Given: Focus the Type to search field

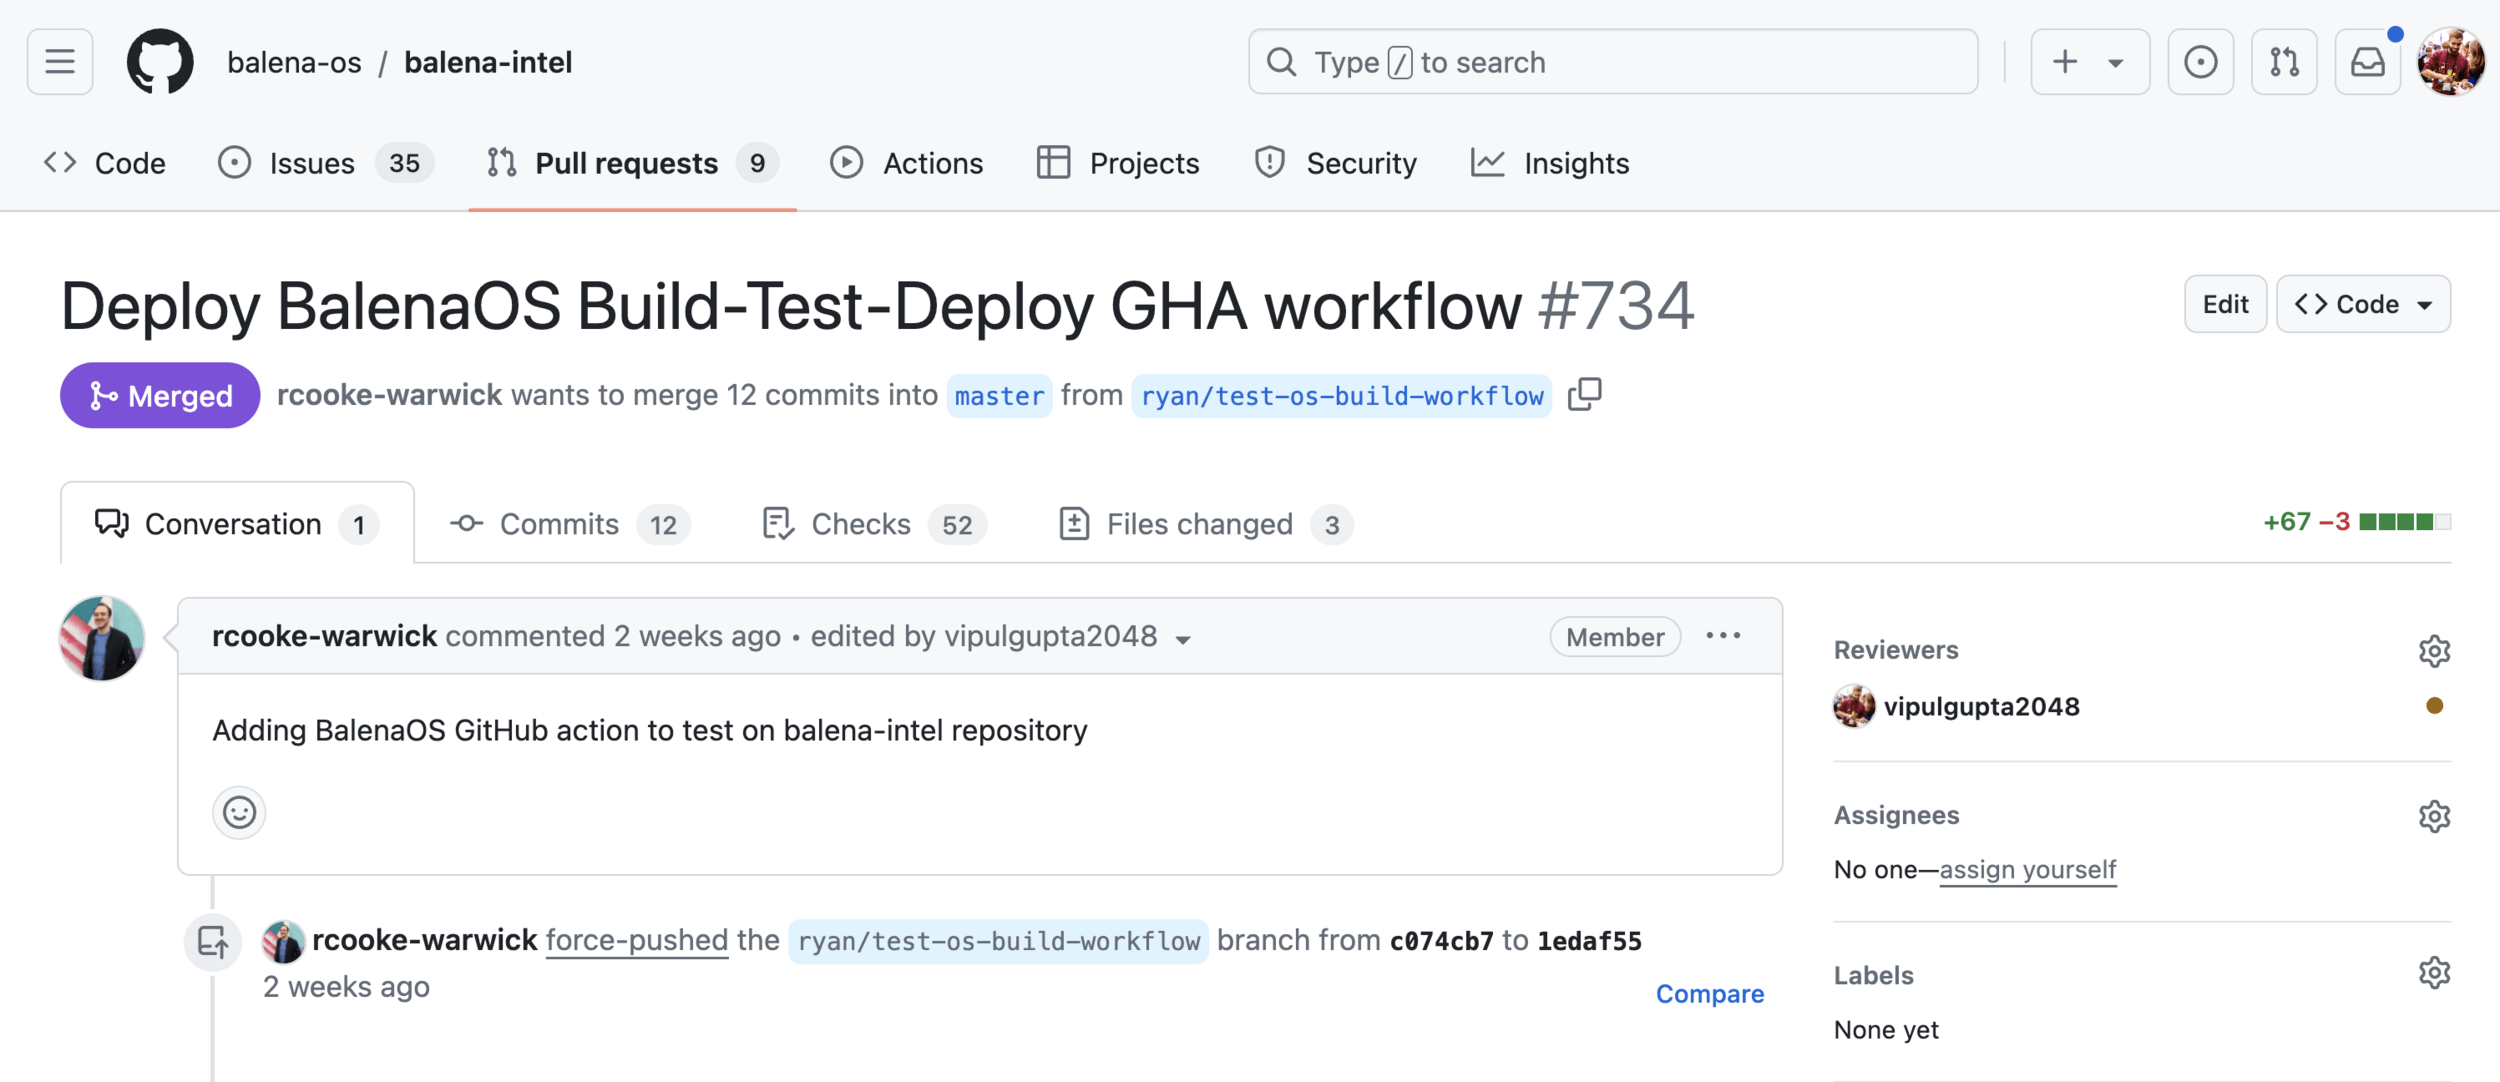Looking at the screenshot, I should tap(1612, 62).
